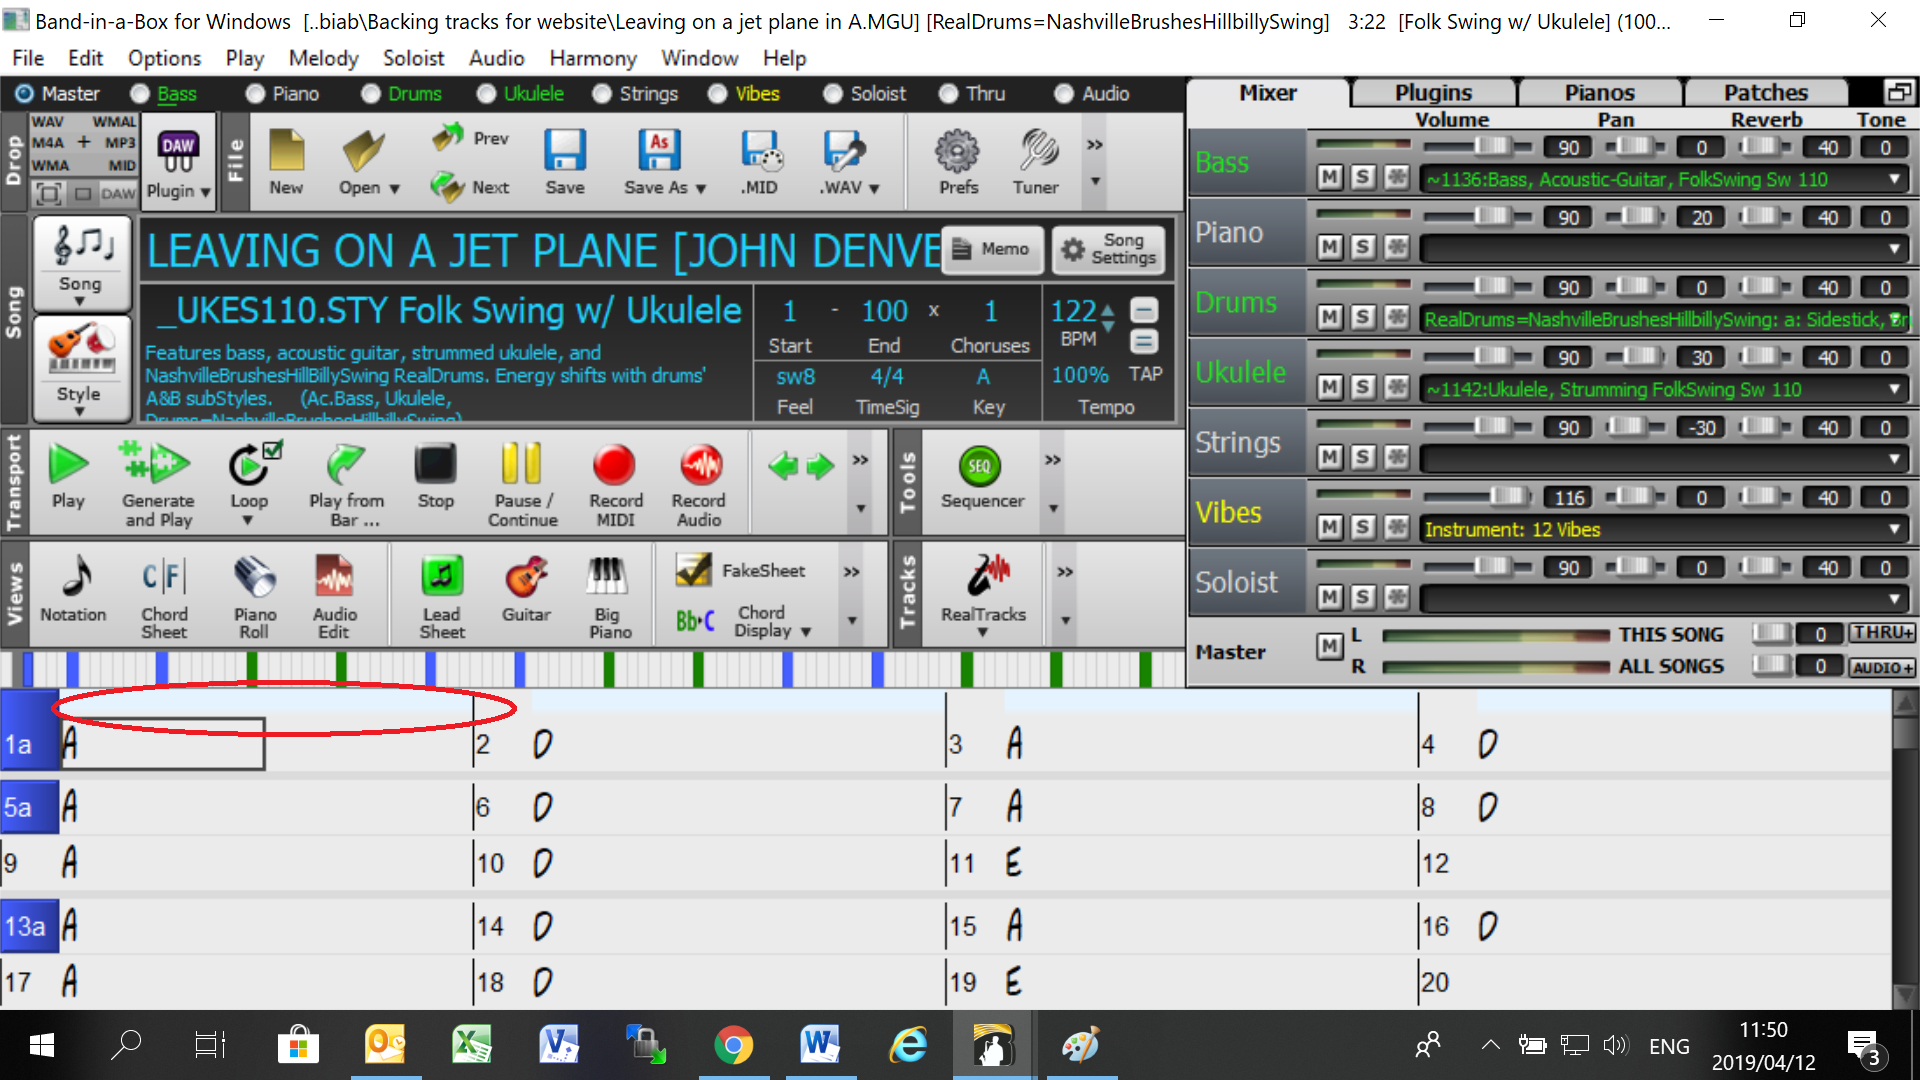Click Pause / Continue icon
The height and width of the screenshot is (1080, 1920).
(522, 484)
